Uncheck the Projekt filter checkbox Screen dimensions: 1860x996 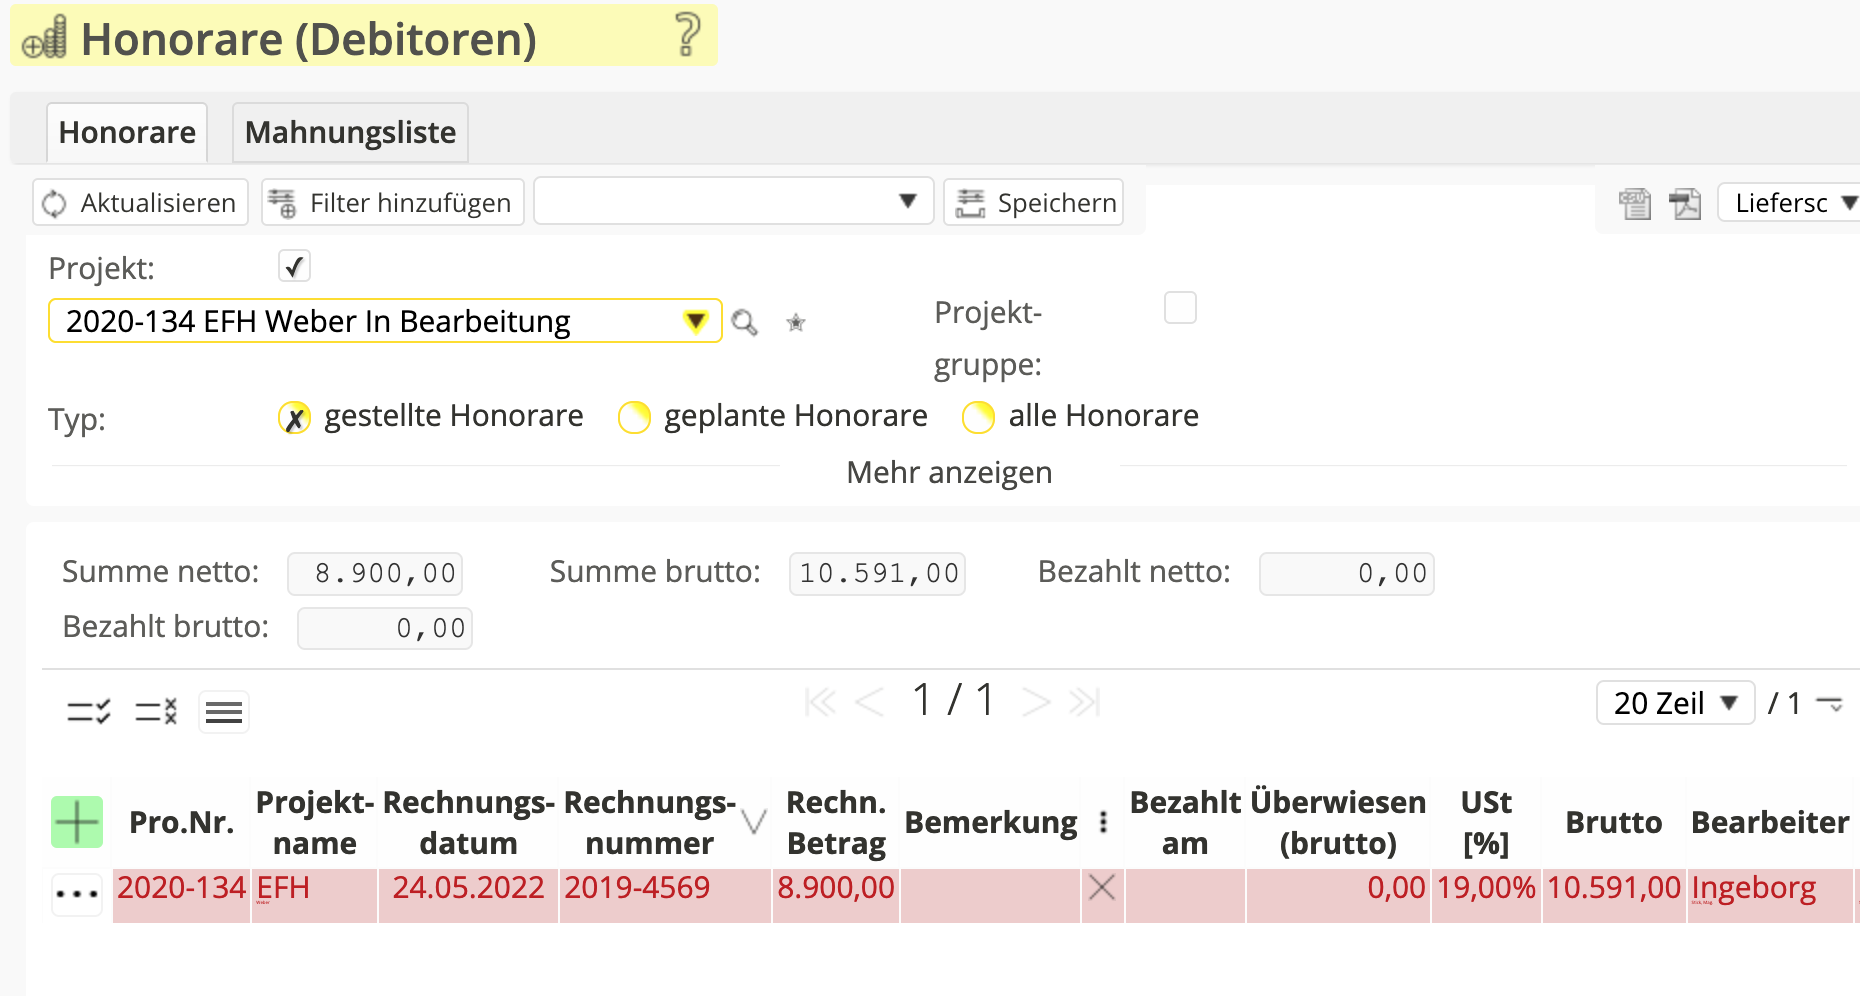point(294,267)
